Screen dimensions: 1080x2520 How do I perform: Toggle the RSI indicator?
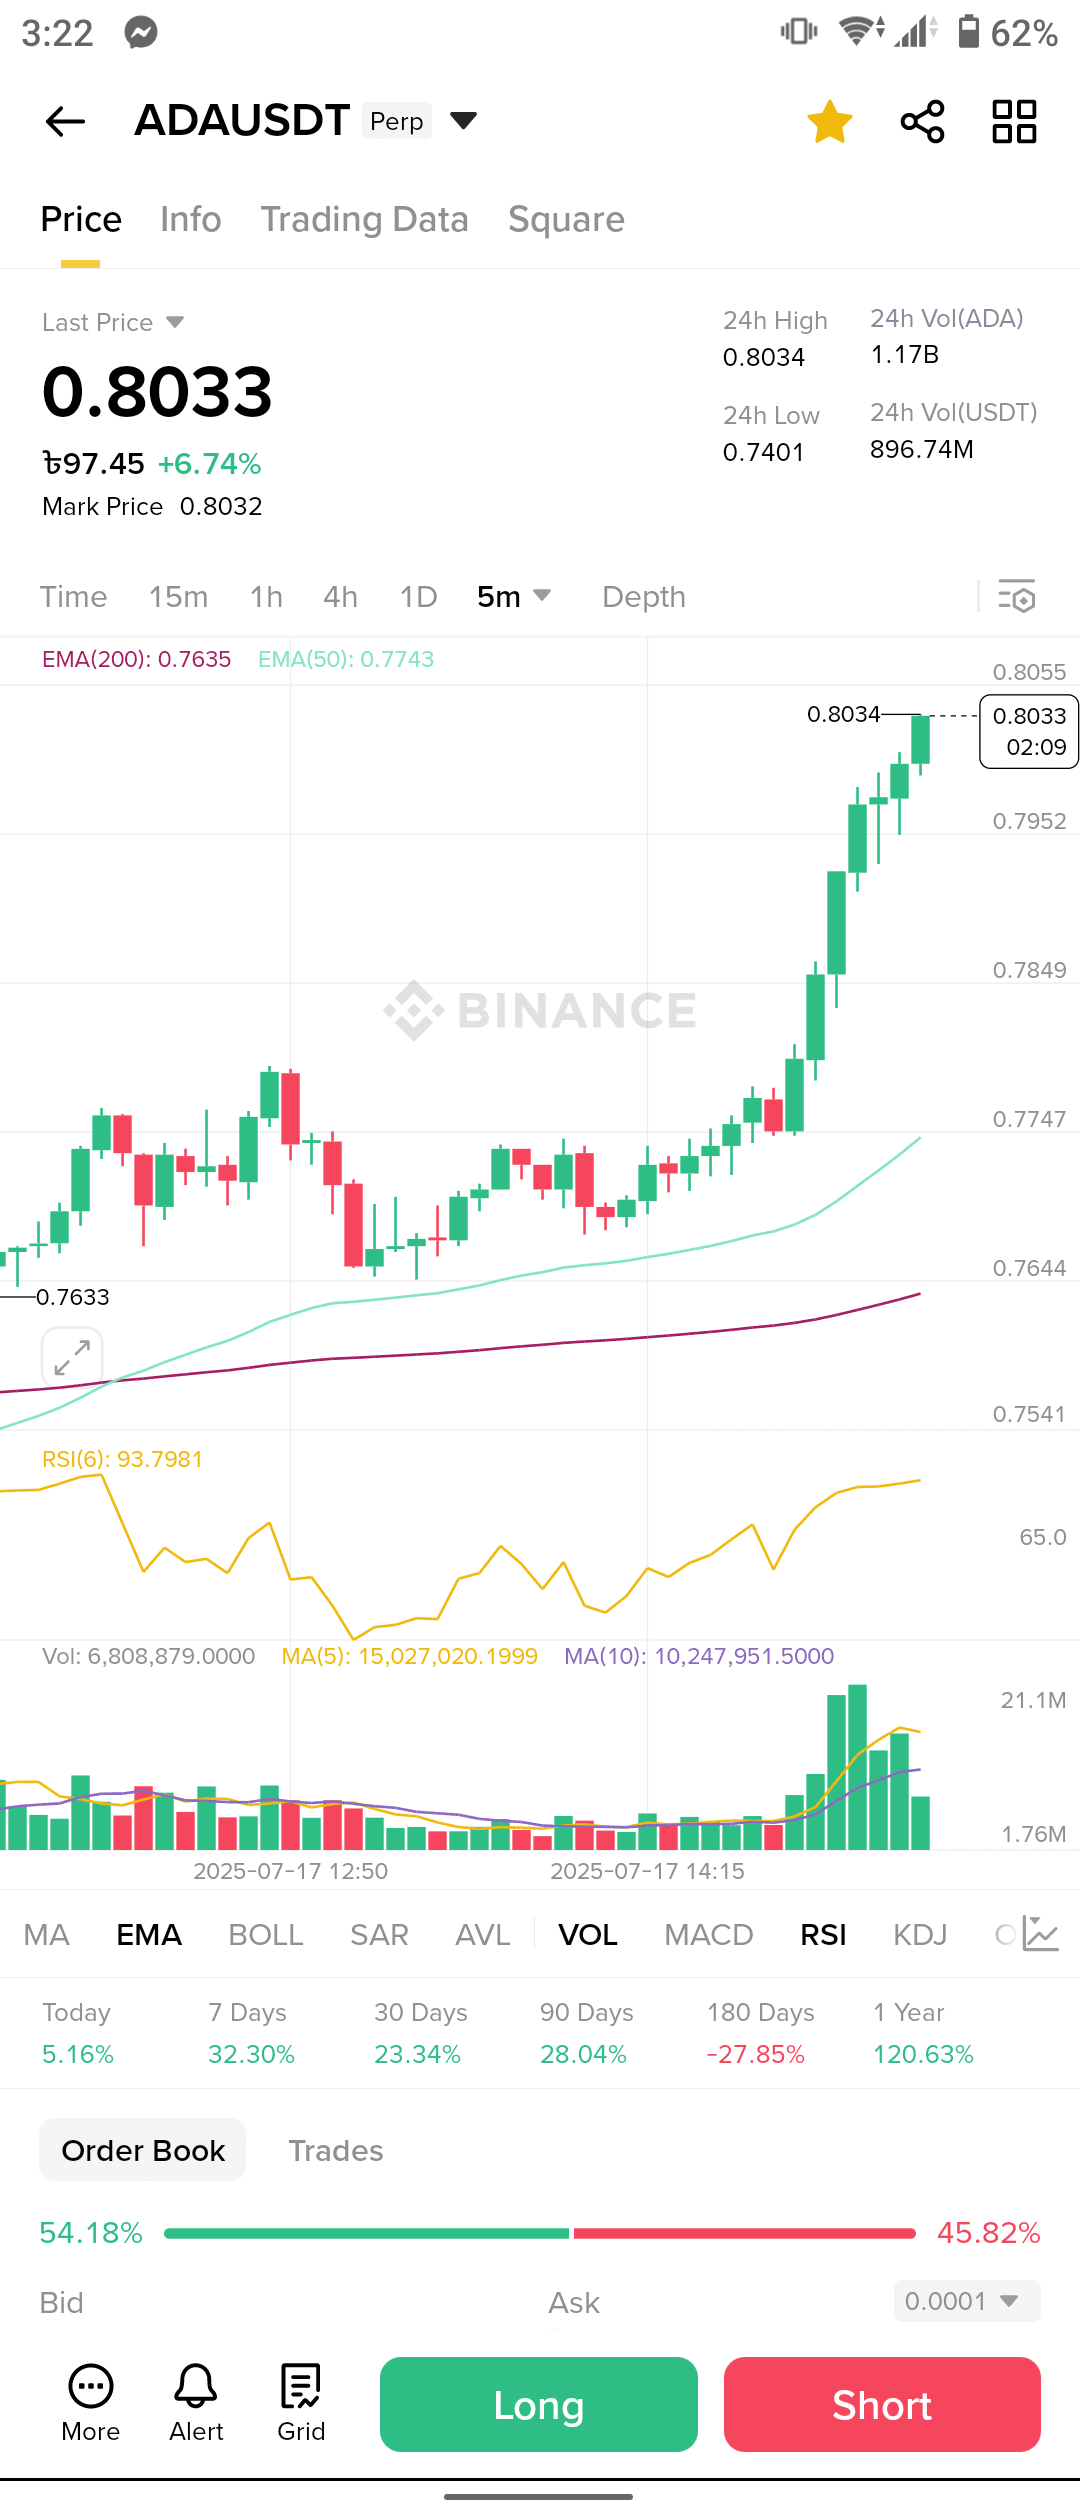pos(824,1935)
